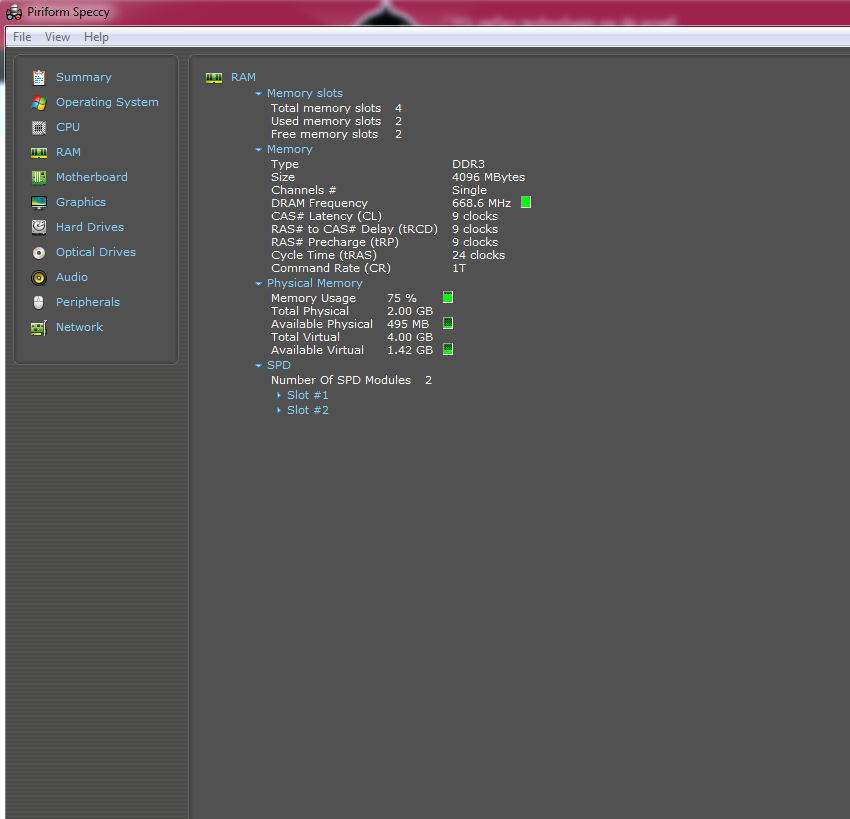The height and width of the screenshot is (819, 850).
Task: Click 'RAS# to CAS# Delay (tRCD)' label
Action: coord(354,229)
